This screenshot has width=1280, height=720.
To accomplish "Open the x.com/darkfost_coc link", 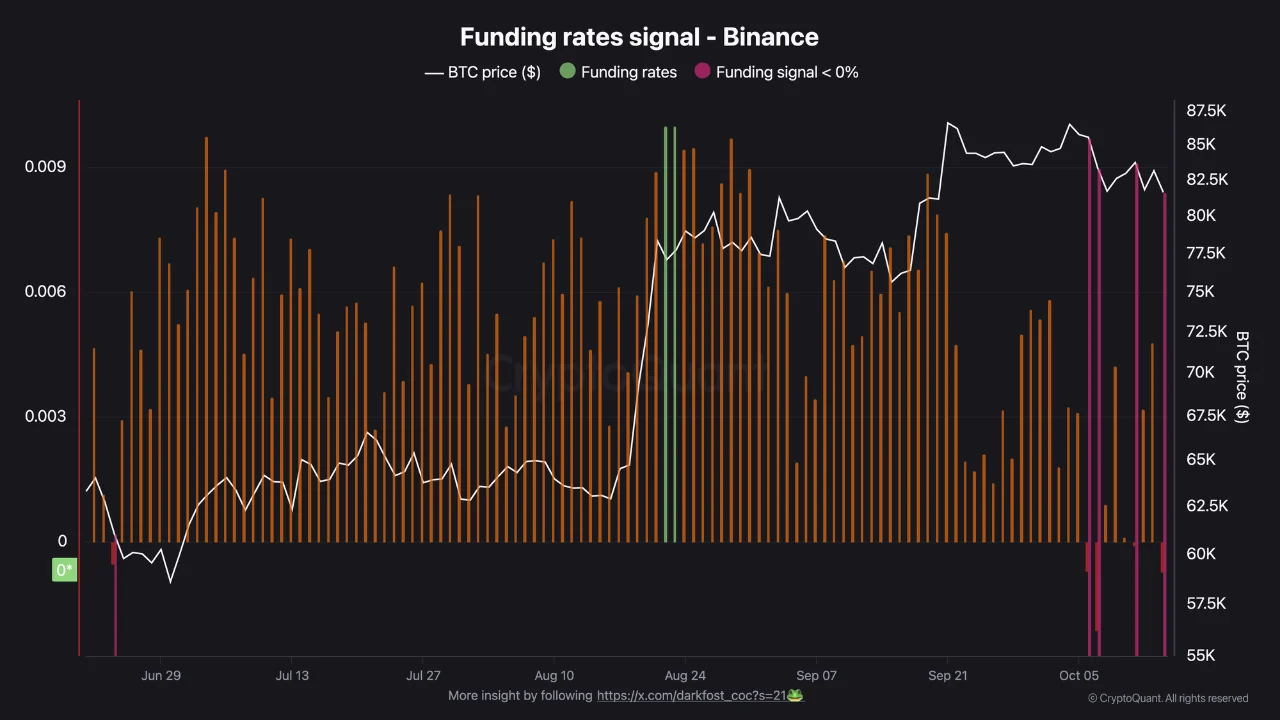I will coord(700,695).
